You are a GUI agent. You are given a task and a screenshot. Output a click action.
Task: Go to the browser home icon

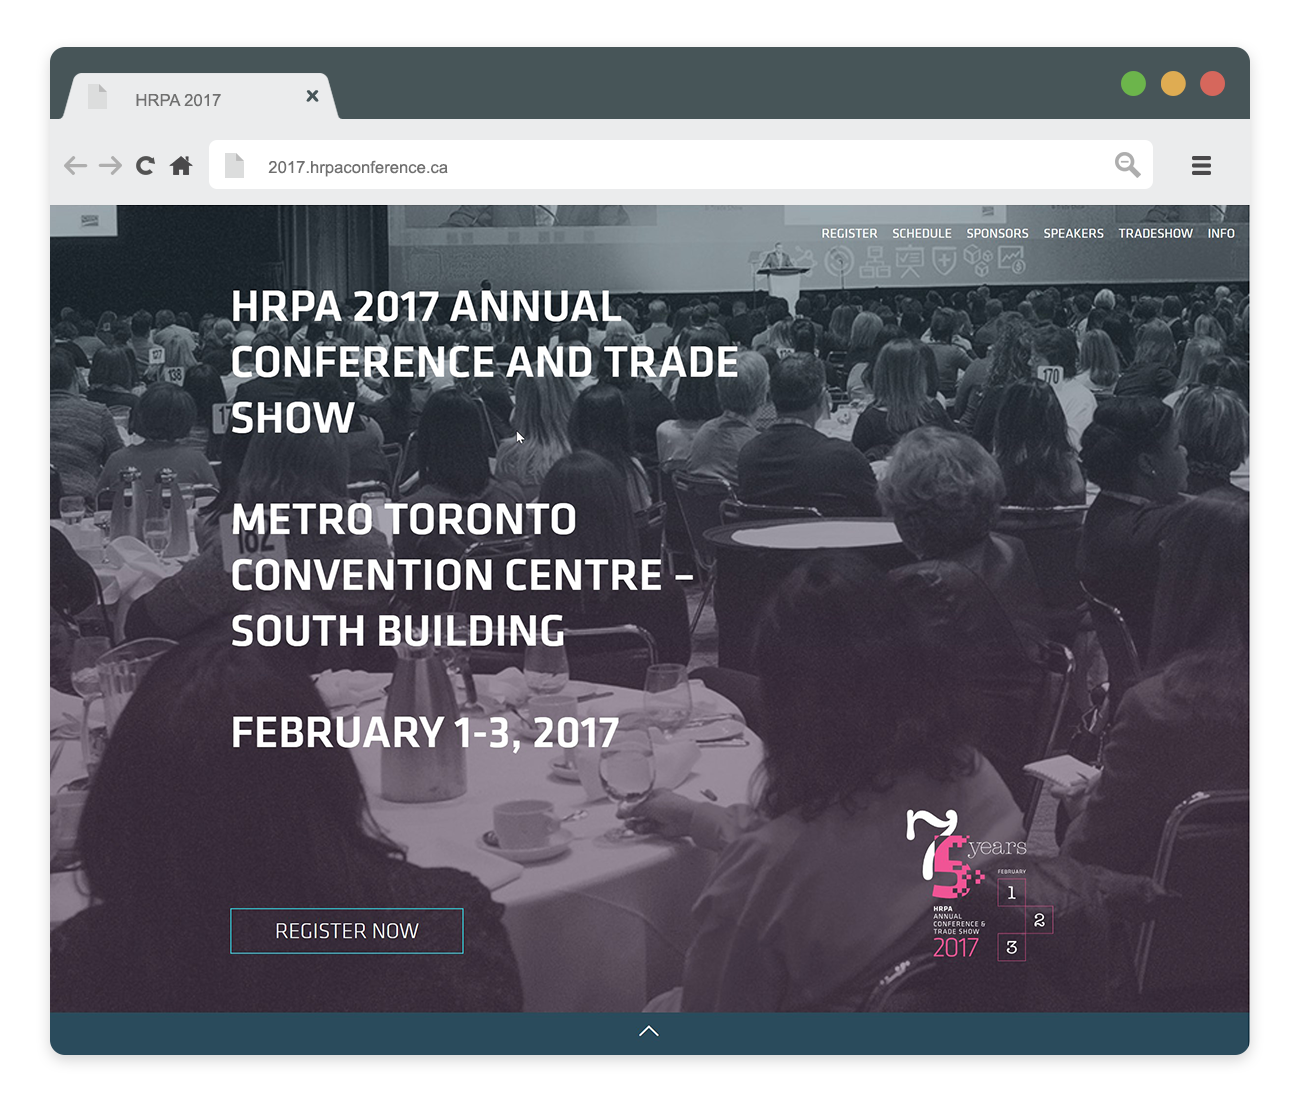click(181, 165)
